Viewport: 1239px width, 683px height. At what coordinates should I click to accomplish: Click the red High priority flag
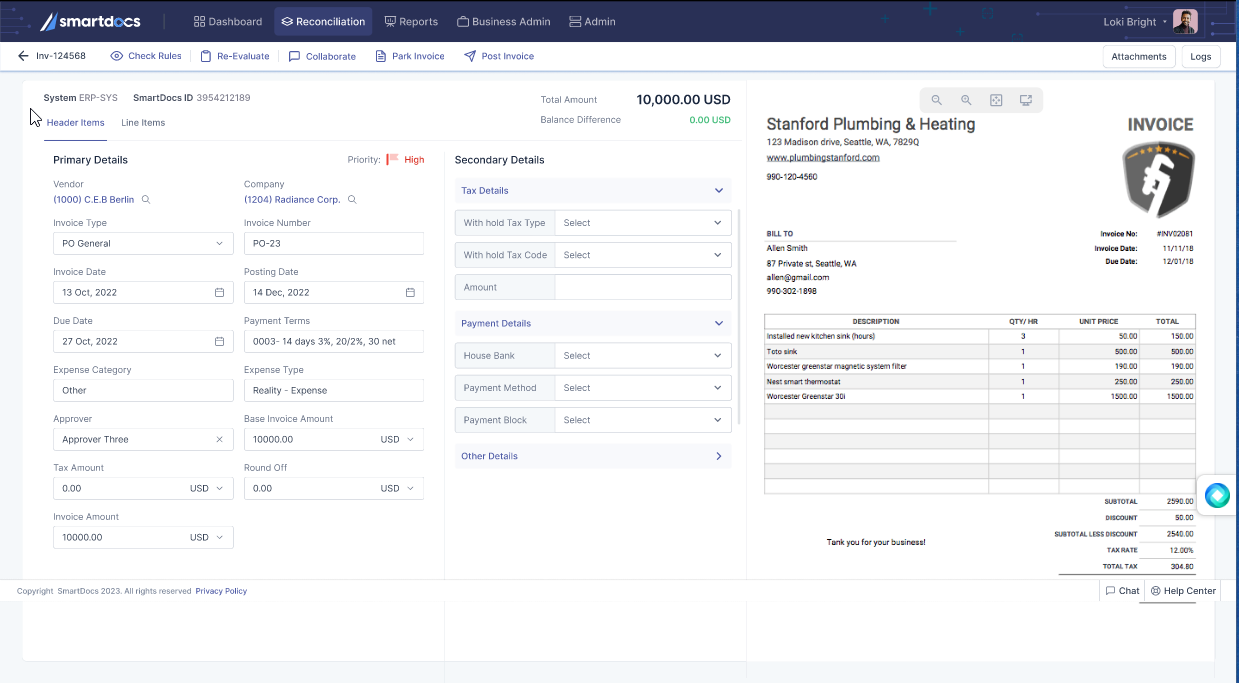[x=393, y=159]
